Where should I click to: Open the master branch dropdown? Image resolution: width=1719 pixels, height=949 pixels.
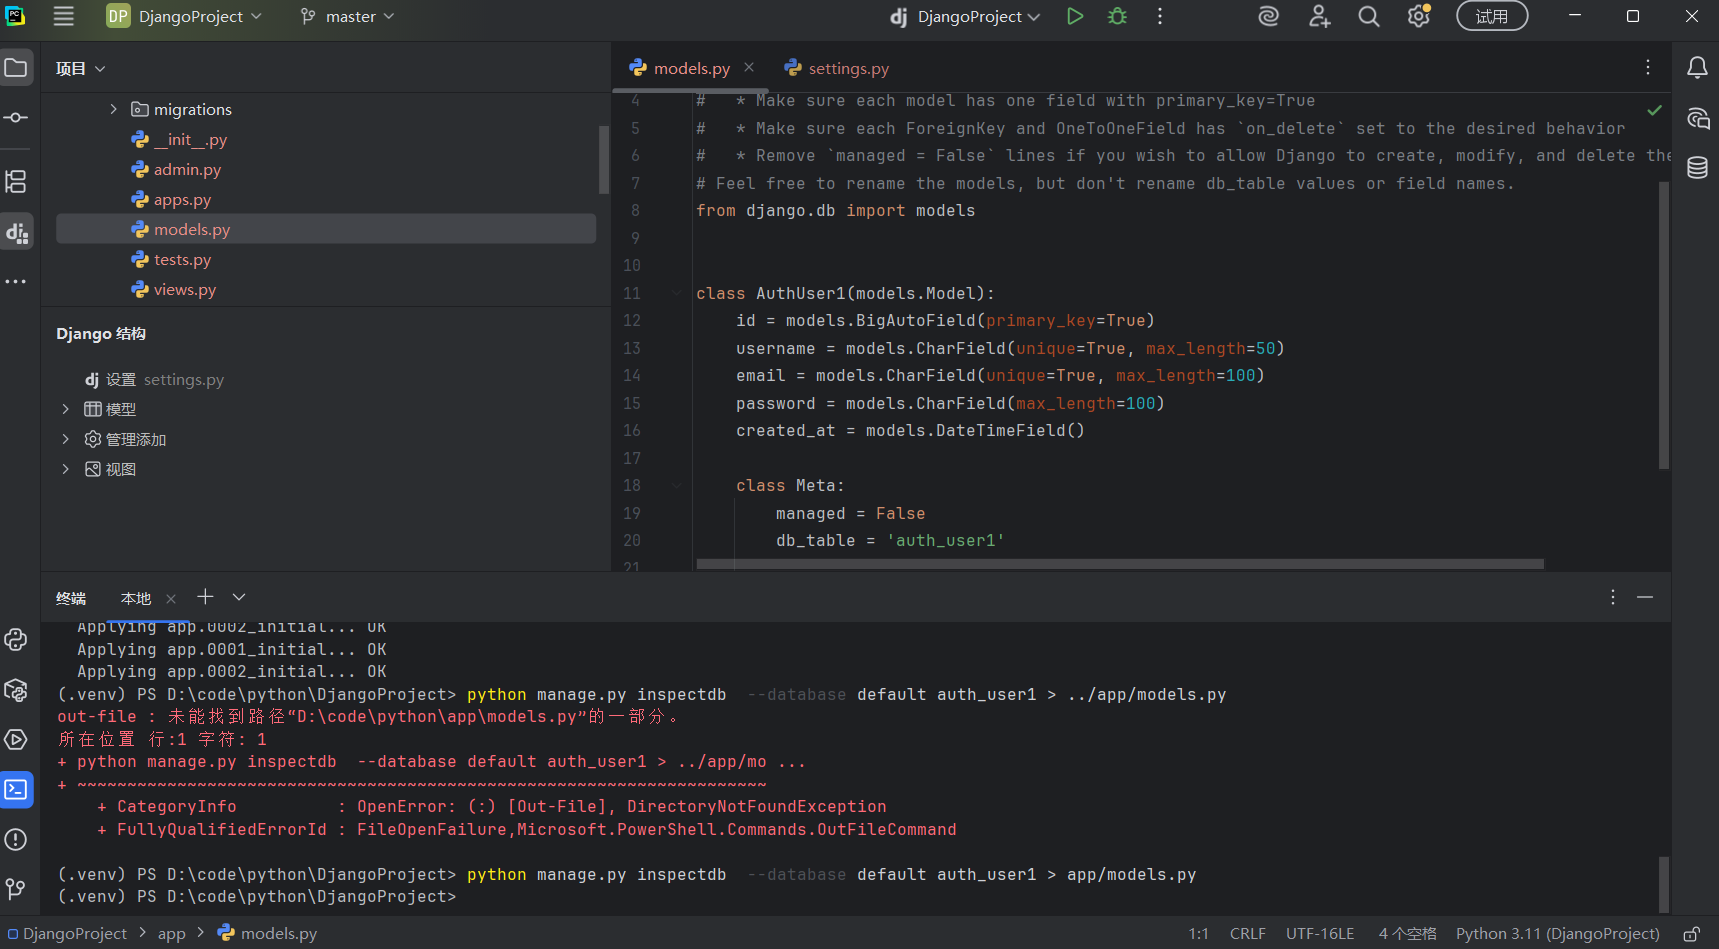coord(347,16)
